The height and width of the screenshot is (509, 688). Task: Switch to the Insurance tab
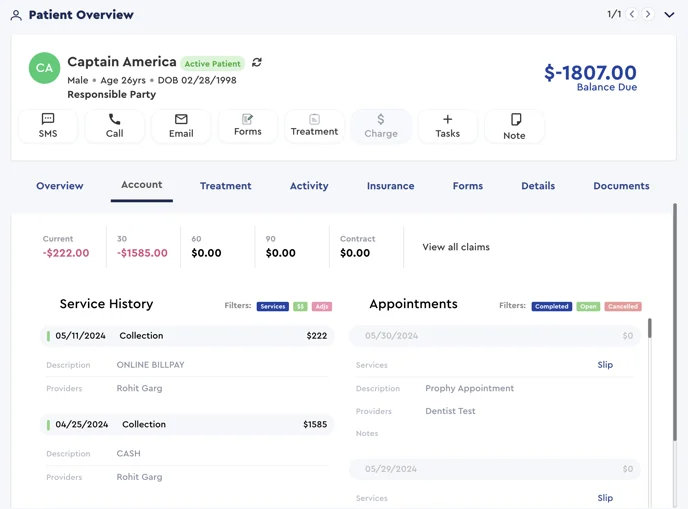[x=391, y=186]
